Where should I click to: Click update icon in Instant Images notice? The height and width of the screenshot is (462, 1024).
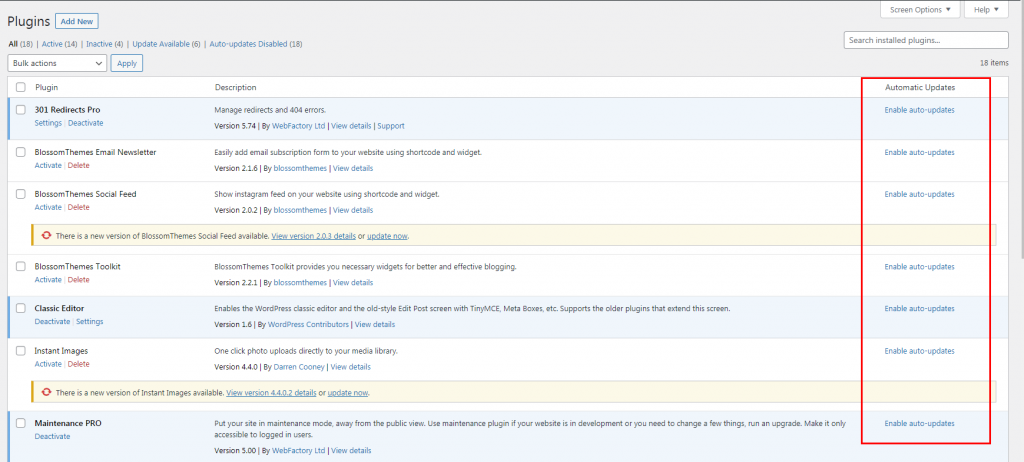[47, 393]
